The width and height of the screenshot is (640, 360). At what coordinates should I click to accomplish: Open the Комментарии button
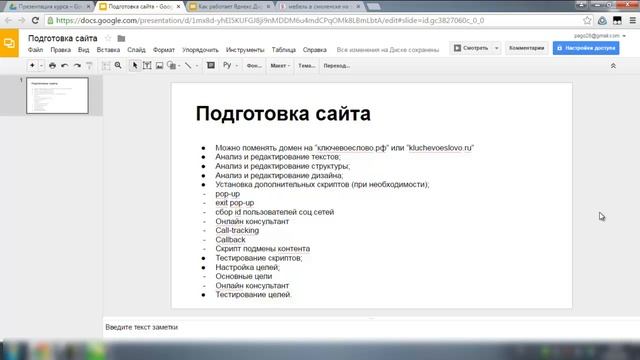coord(527,48)
